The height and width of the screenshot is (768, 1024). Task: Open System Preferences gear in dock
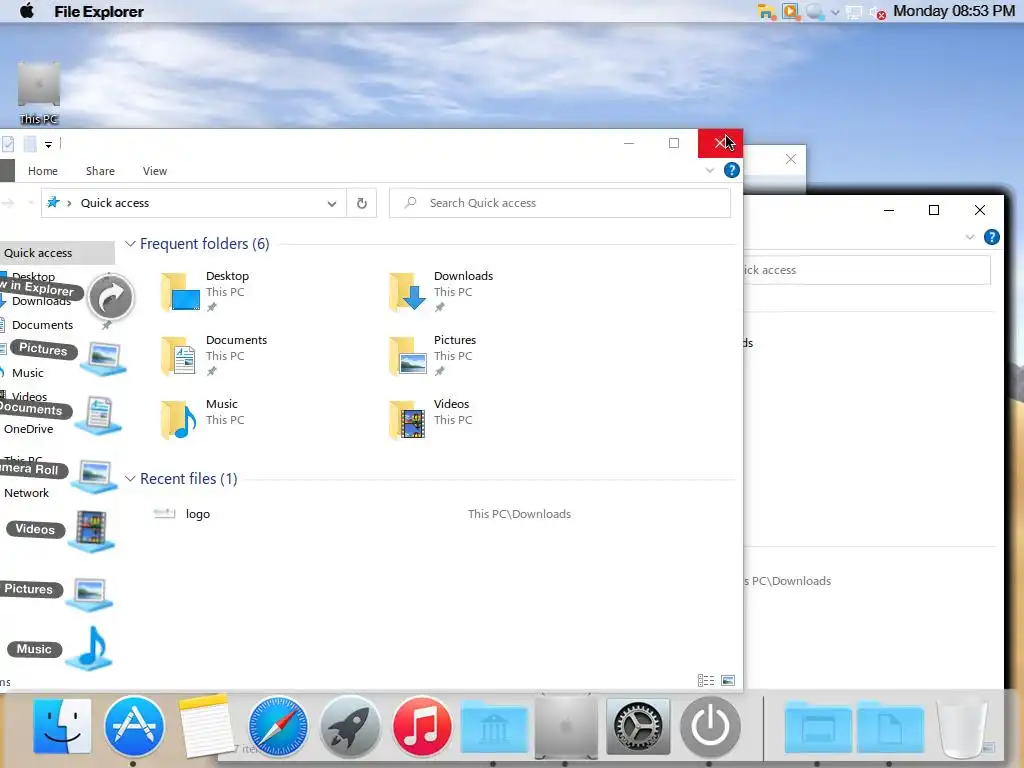638,726
